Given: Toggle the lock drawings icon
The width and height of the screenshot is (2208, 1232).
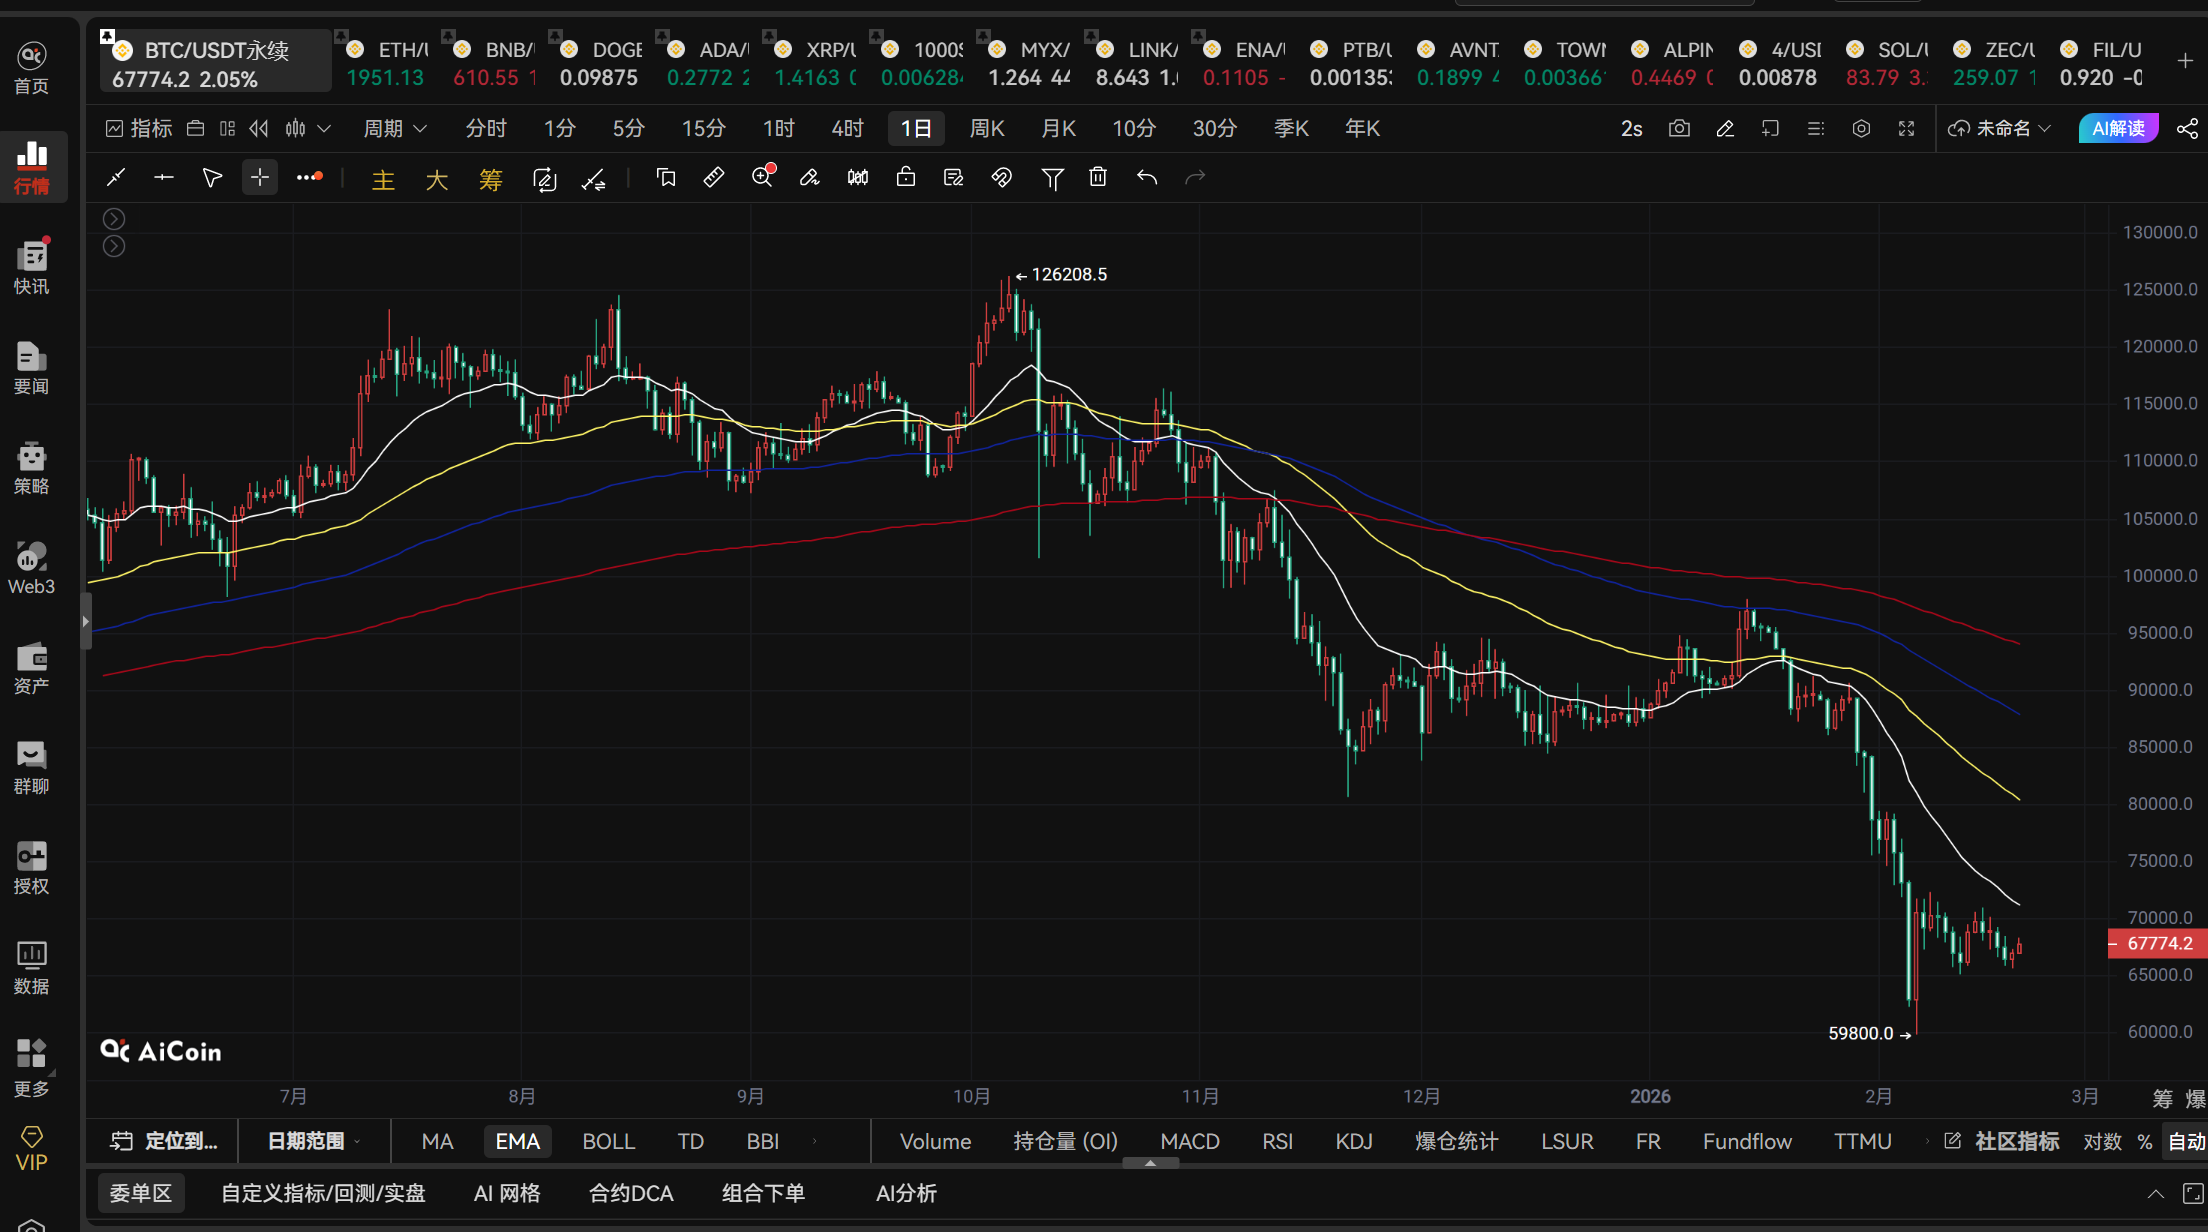Looking at the screenshot, I should click(x=905, y=177).
